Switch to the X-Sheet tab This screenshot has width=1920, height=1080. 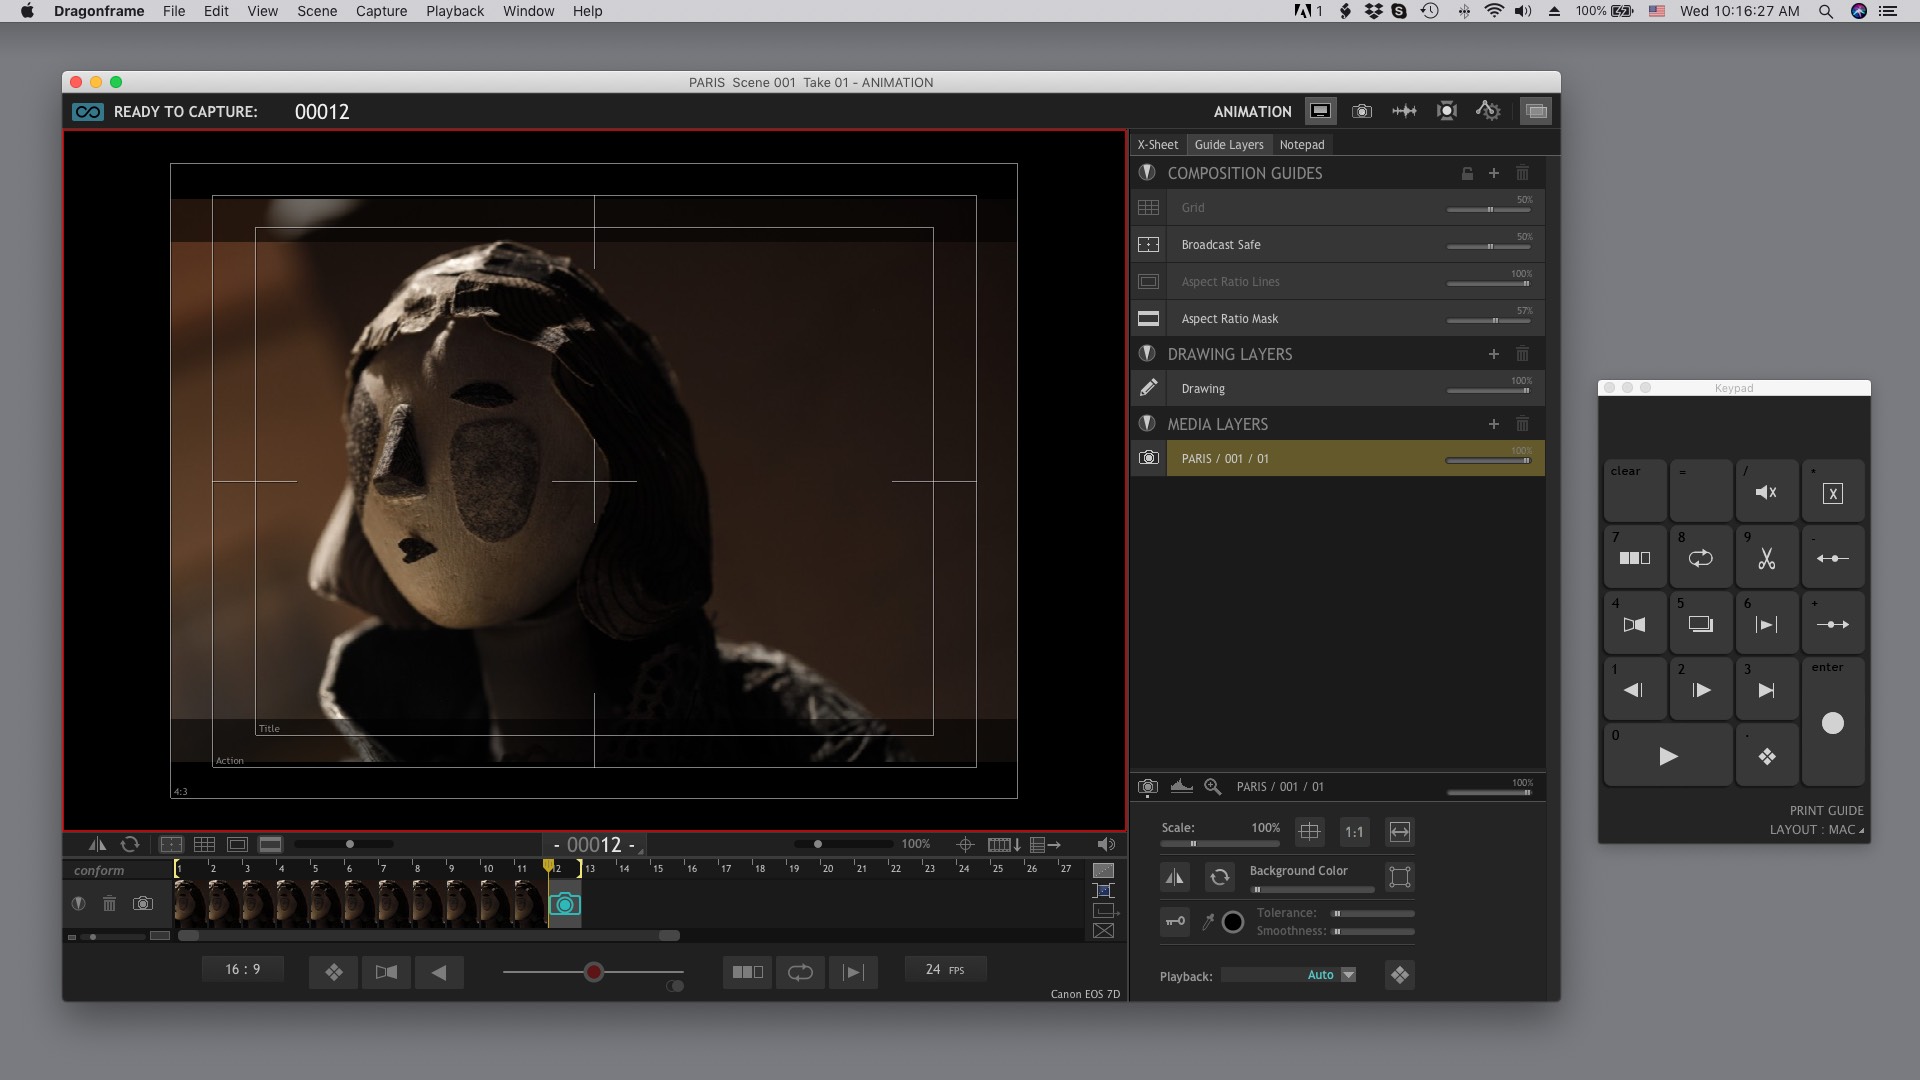click(1157, 145)
